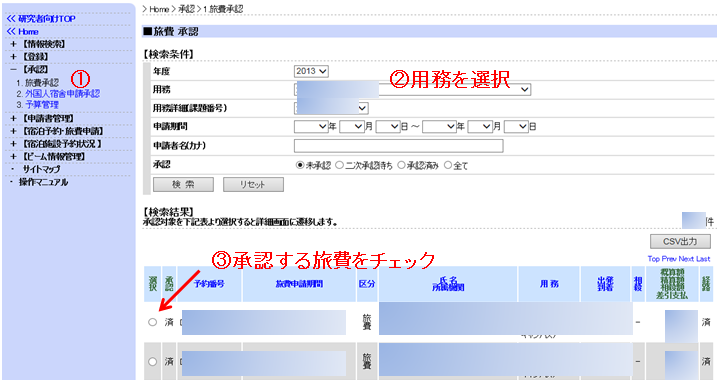The image size is (719, 385).
Task: Select the 全て radio option
Action: coord(448,165)
